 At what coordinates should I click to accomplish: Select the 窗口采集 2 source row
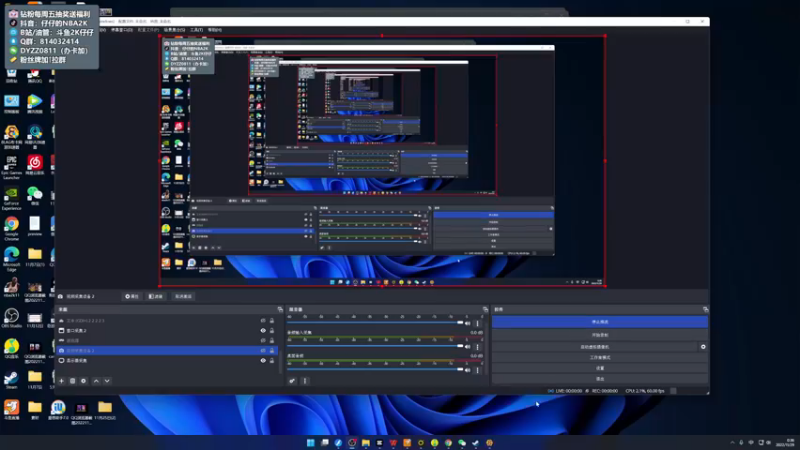166,331
